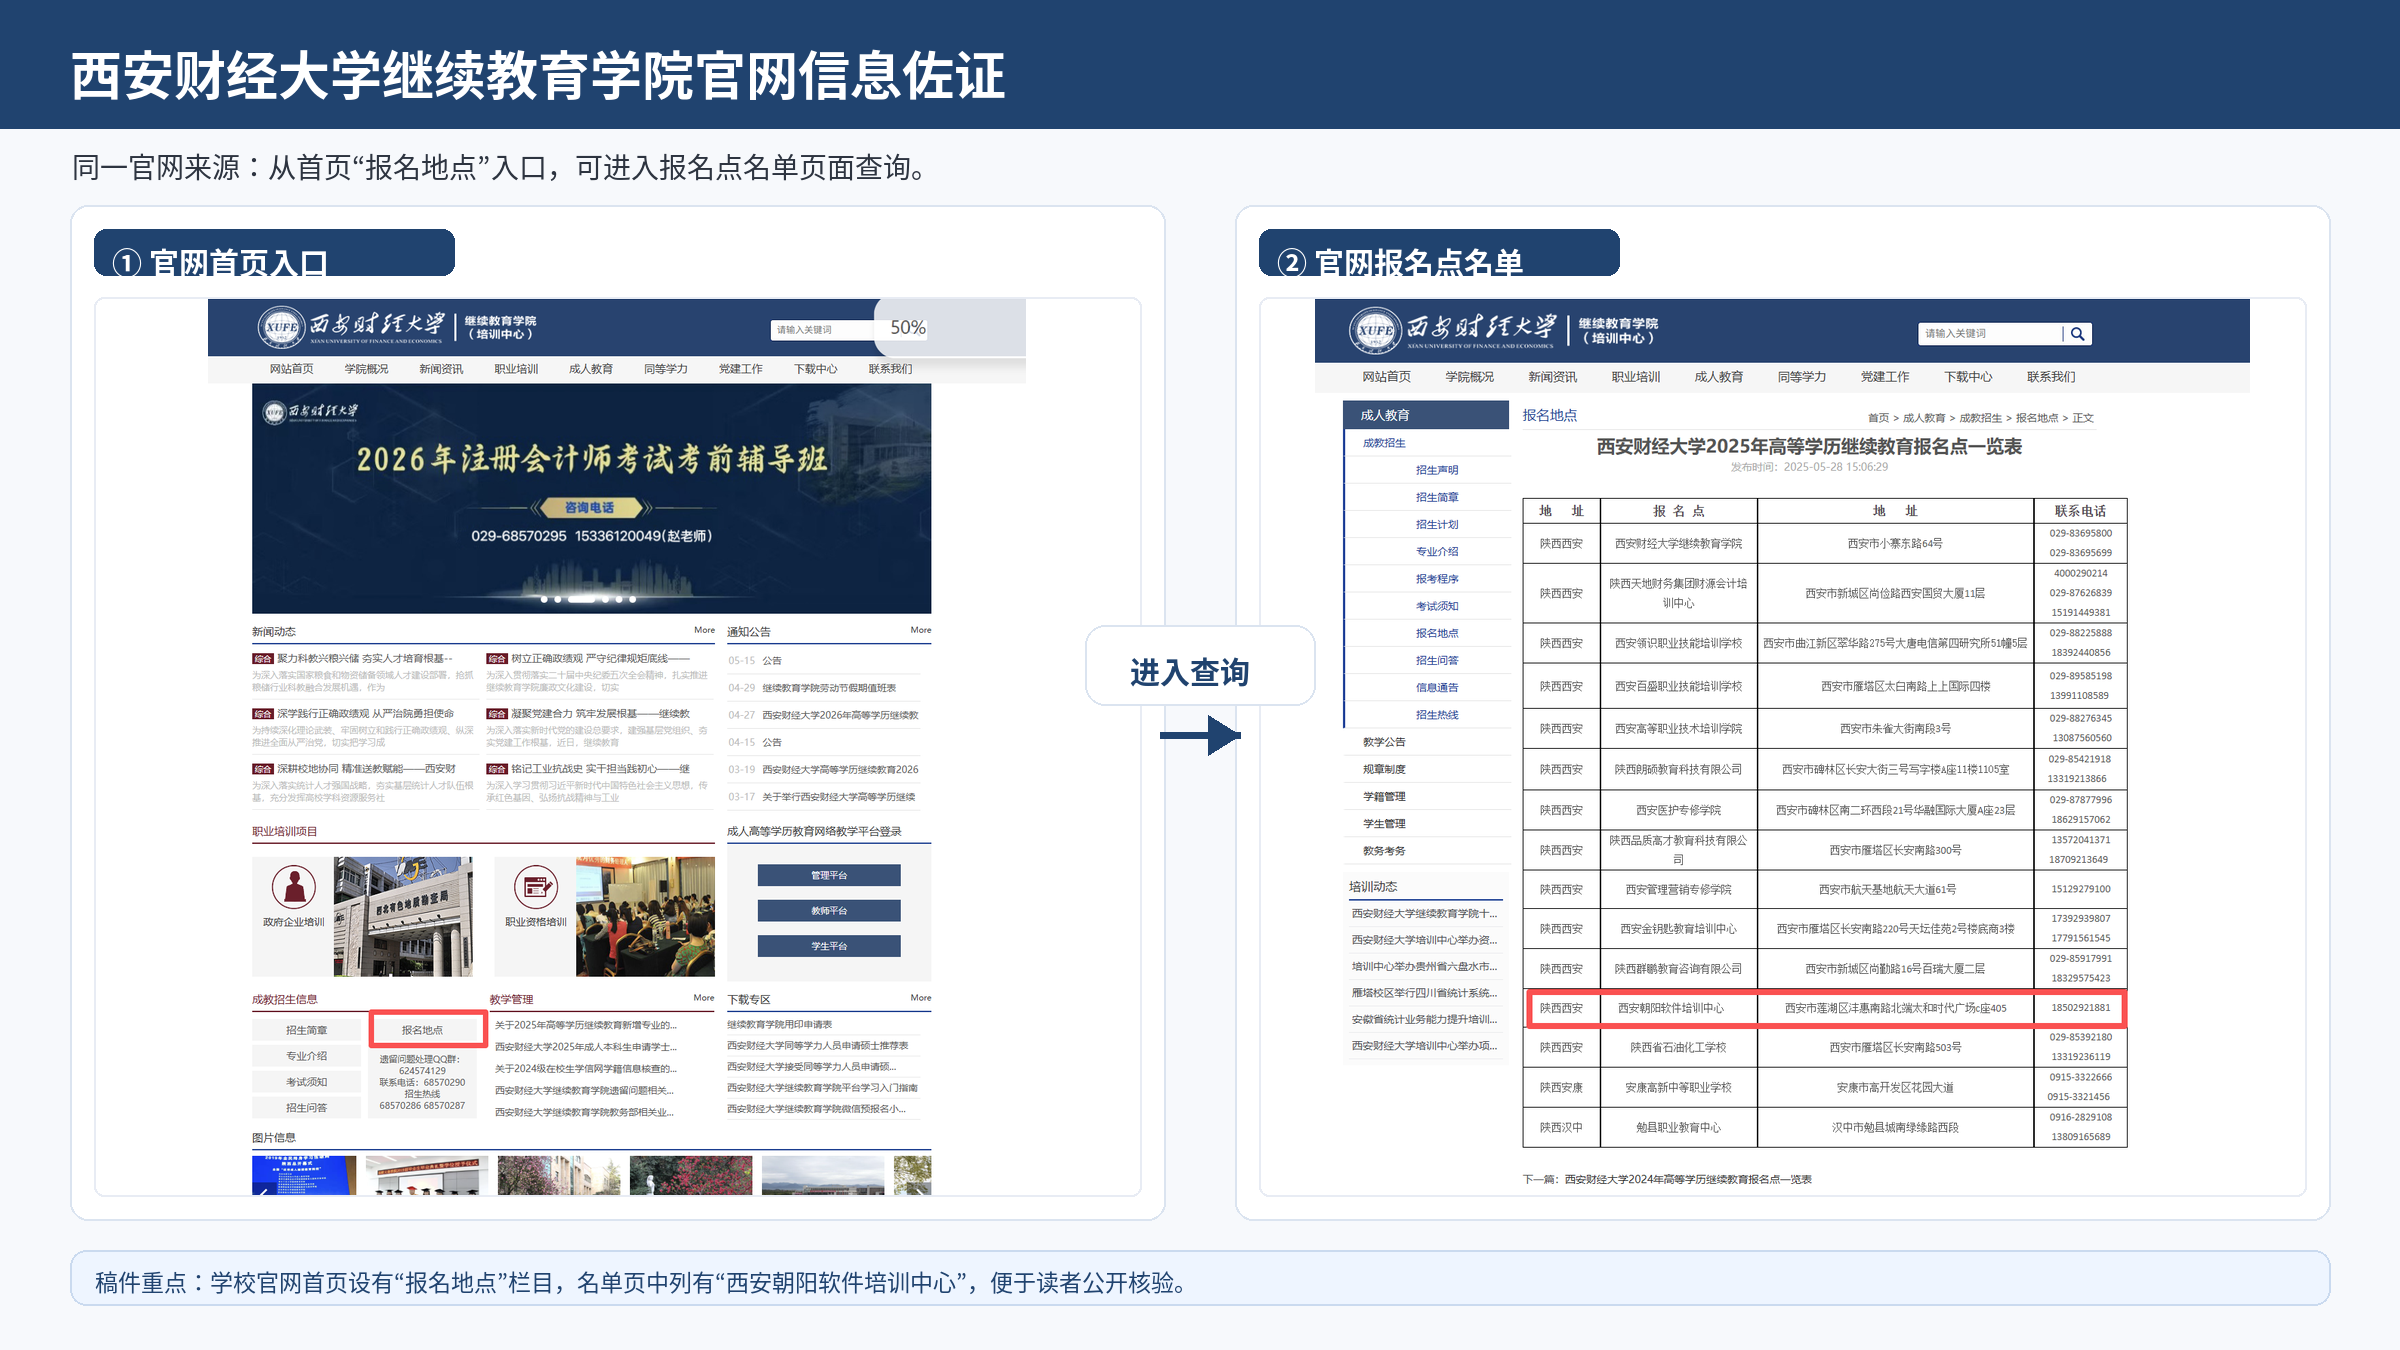Screen dimensions: 2400x1350
Task: Select 报名地点 in the sidebar
Action: click(1437, 633)
